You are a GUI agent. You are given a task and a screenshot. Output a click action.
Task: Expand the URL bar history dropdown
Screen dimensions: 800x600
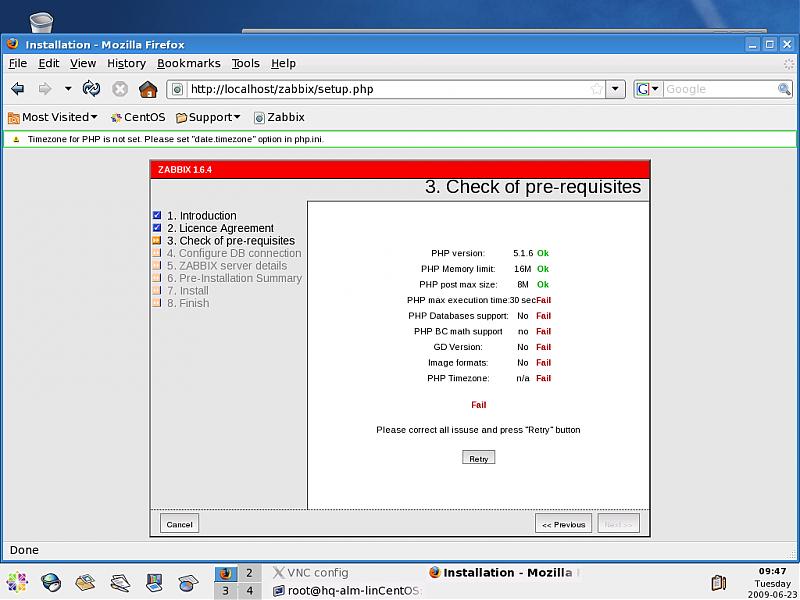(615, 89)
